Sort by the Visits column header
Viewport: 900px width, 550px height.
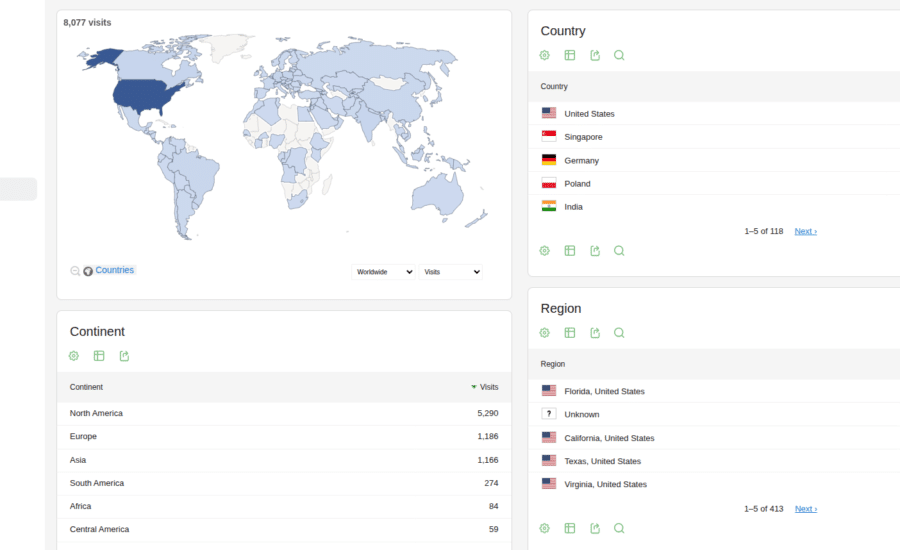coord(485,387)
